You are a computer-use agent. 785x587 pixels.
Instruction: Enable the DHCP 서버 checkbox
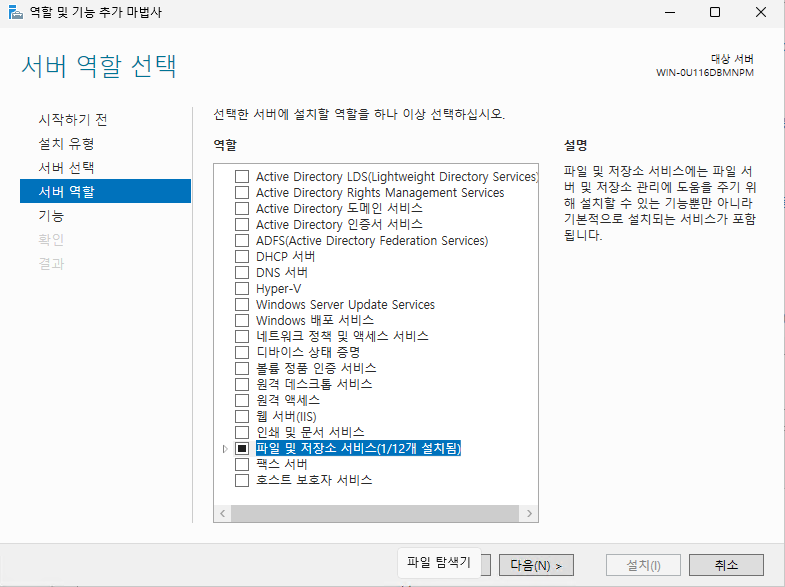point(242,257)
